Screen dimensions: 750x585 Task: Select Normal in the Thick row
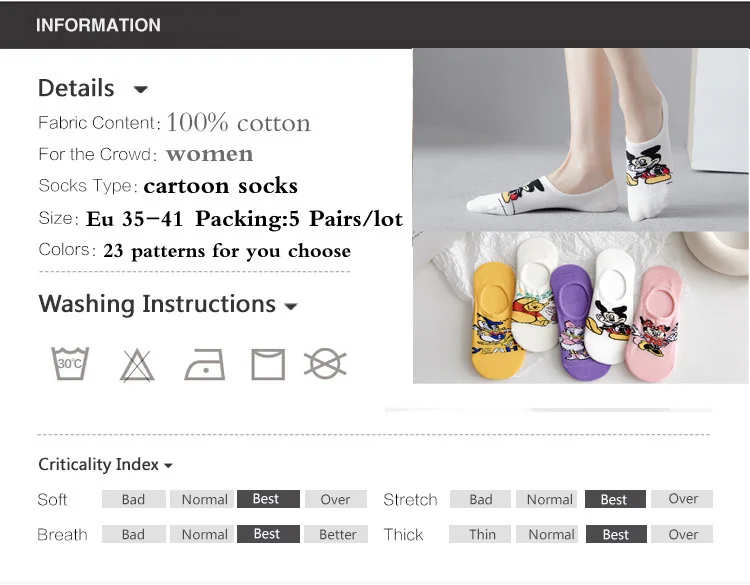[x=548, y=534]
